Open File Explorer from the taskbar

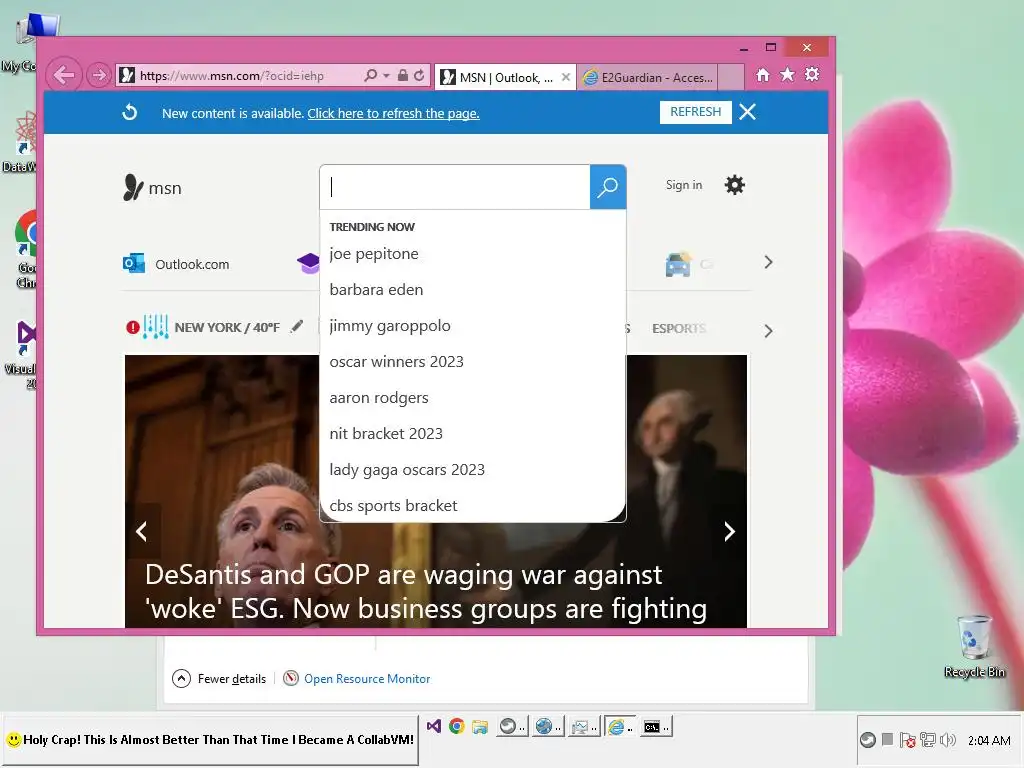coord(480,726)
